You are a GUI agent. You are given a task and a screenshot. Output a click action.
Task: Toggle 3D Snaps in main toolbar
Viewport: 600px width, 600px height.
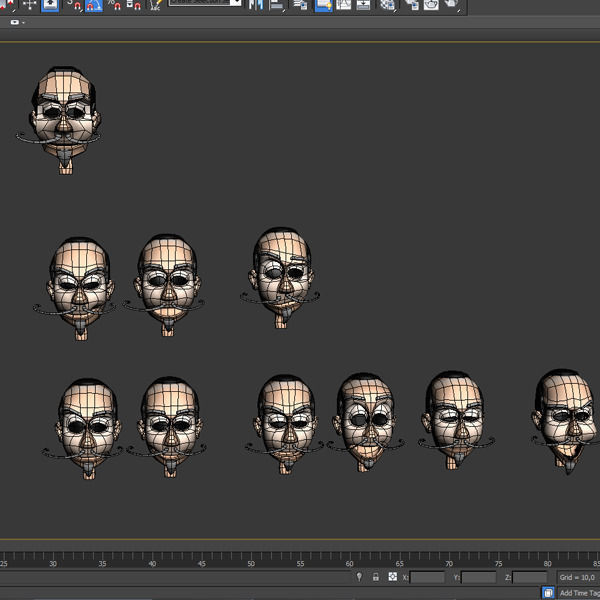(x=74, y=4)
